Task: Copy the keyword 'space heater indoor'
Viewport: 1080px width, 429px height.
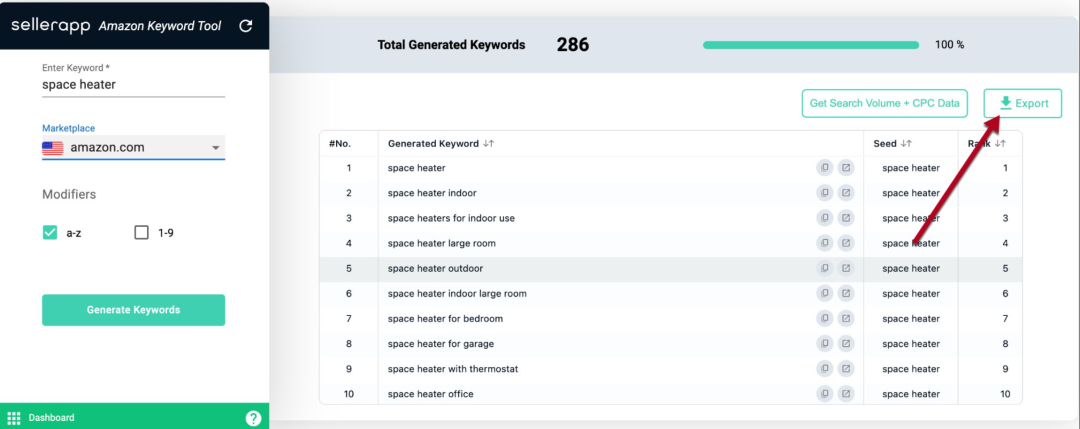Action: click(824, 193)
